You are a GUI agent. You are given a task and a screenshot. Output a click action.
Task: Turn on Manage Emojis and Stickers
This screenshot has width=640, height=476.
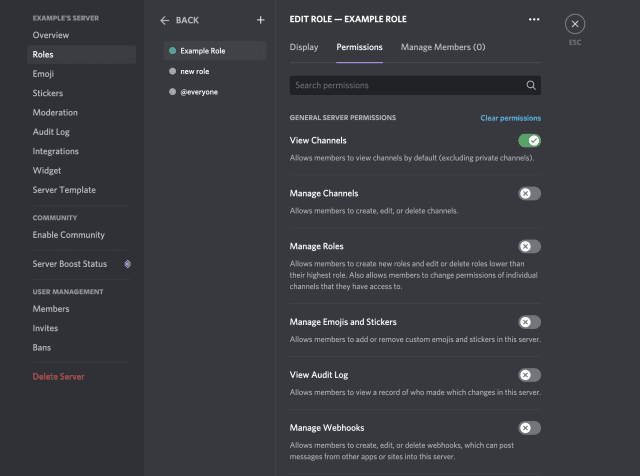click(x=529, y=322)
